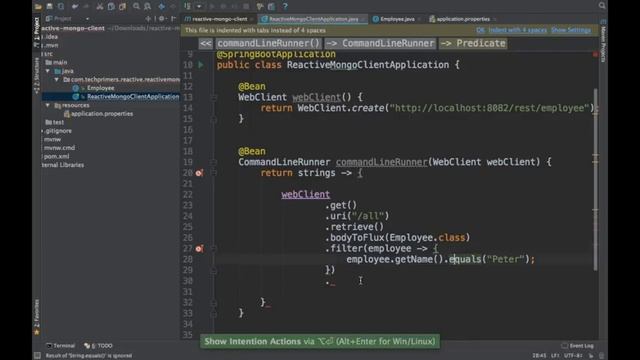Select the test folder in project tree
Screen dimensions: 640x360
pyautogui.click(x=58, y=122)
